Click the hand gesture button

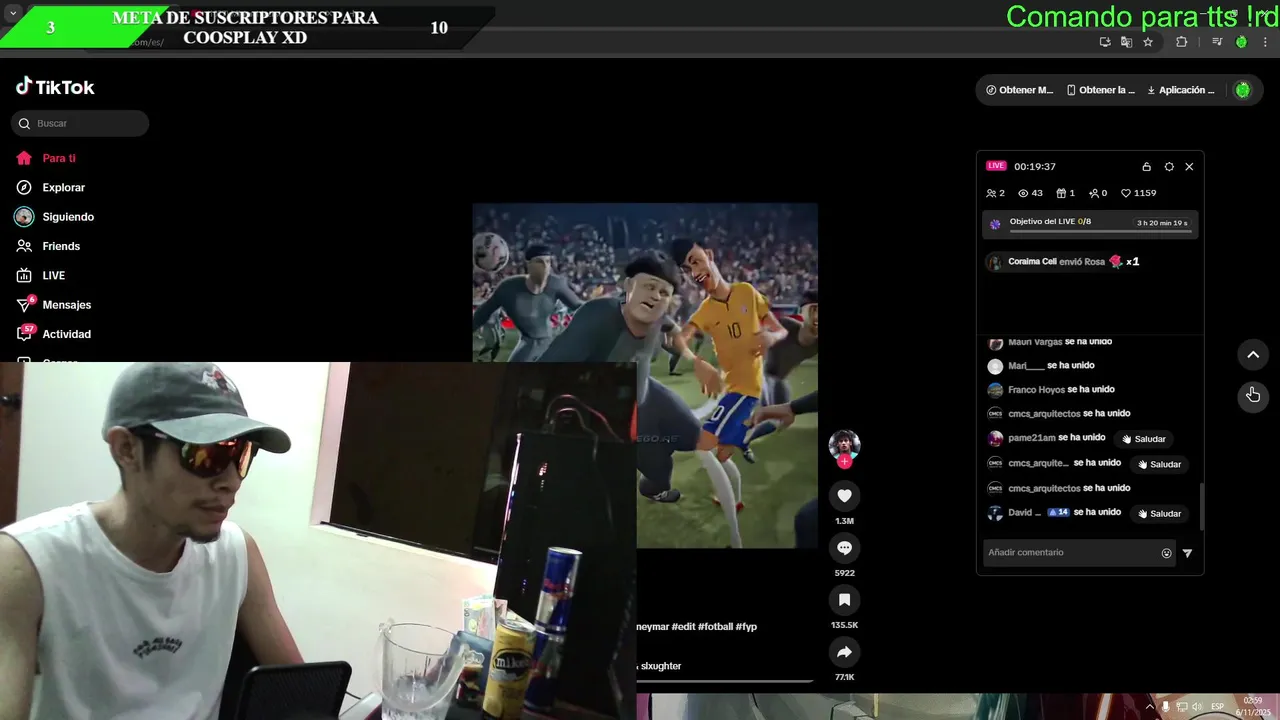1253,395
